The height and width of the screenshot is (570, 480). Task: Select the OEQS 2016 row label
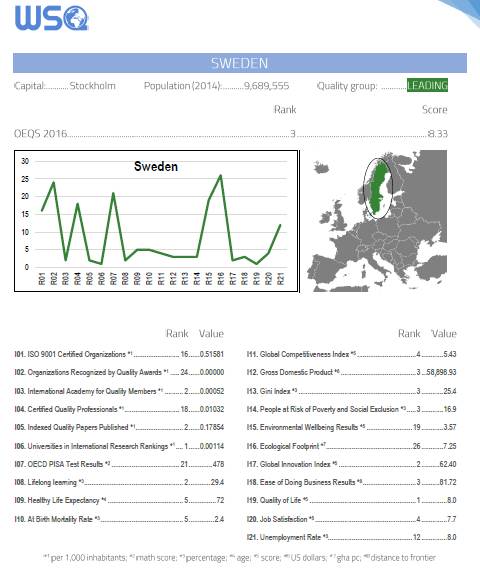tap(41, 134)
